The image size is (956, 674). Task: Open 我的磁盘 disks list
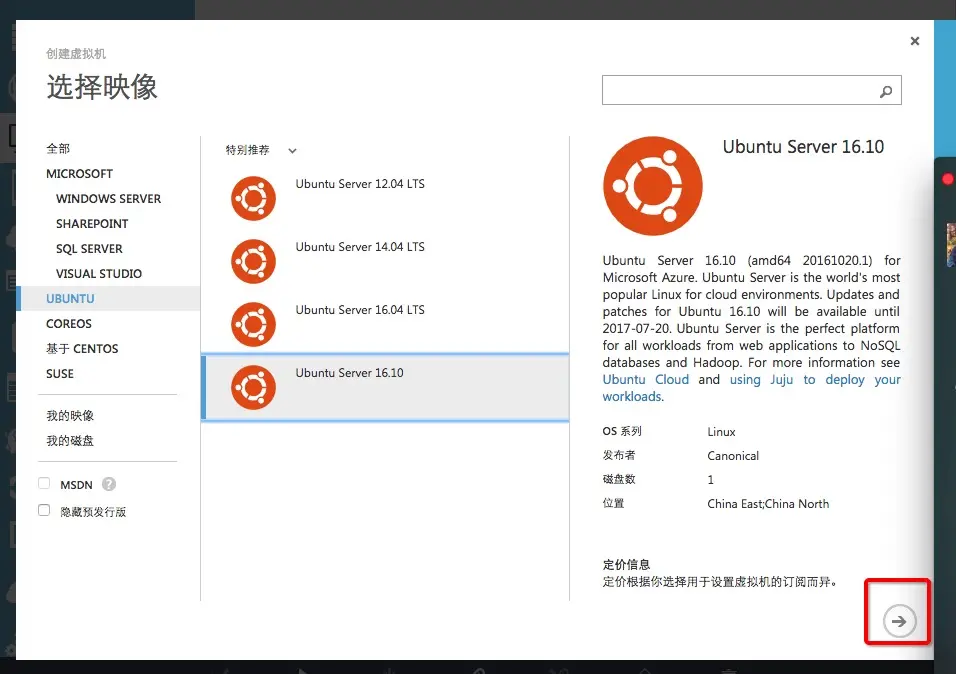coord(70,441)
